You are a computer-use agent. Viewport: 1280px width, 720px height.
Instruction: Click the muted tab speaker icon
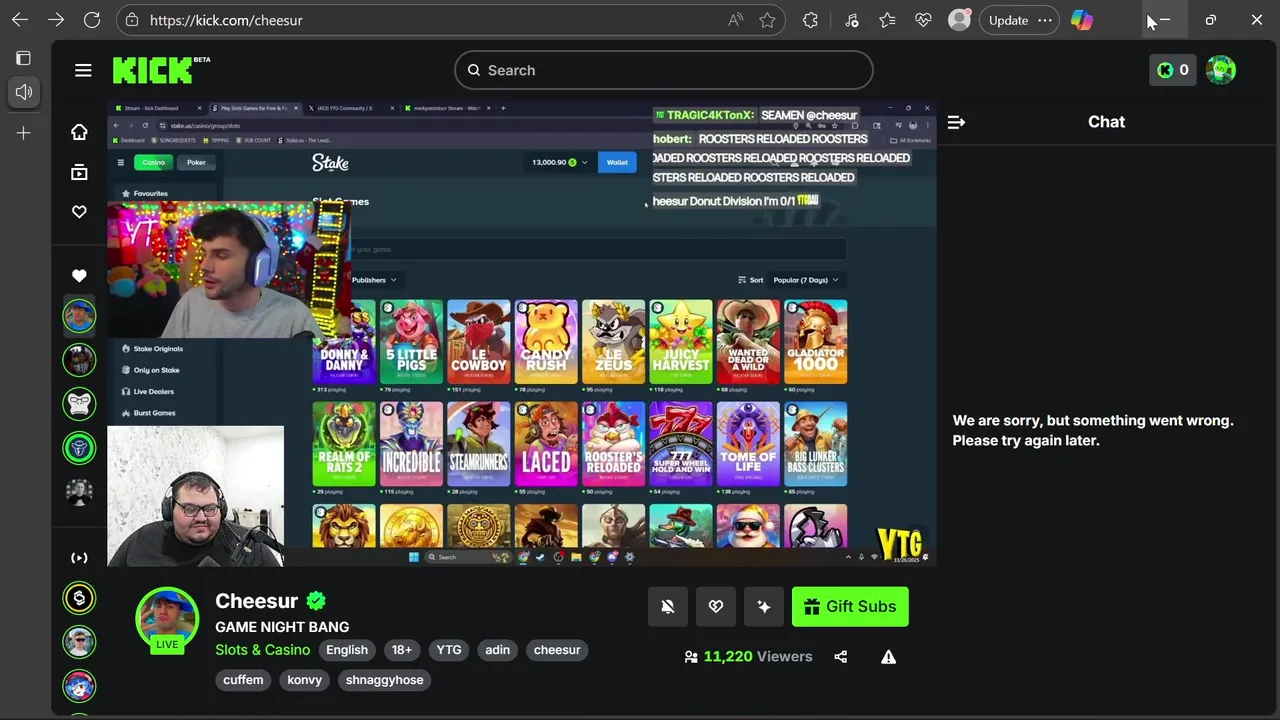[24, 92]
